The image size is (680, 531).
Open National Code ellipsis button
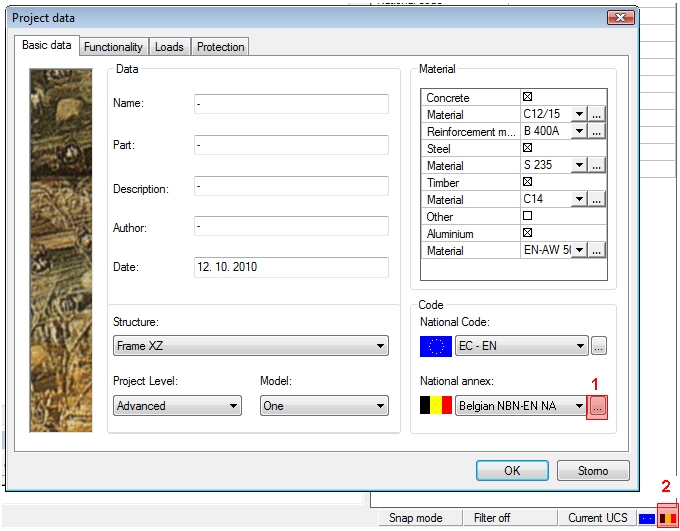pyautogui.click(x=598, y=346)
